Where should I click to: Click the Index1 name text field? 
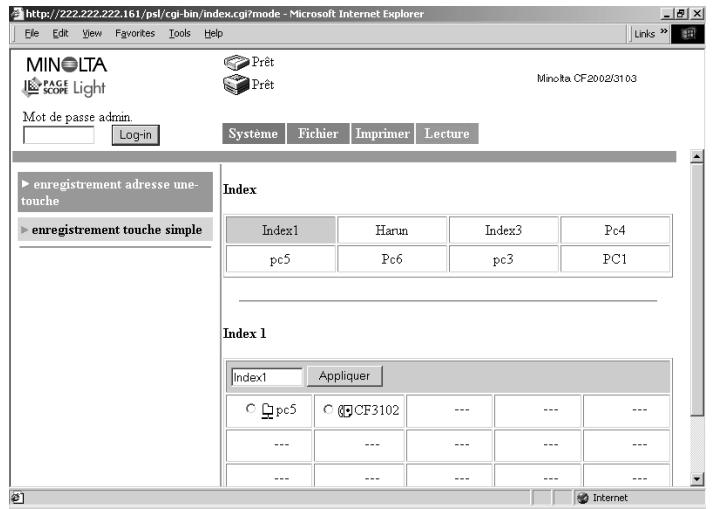267,377
